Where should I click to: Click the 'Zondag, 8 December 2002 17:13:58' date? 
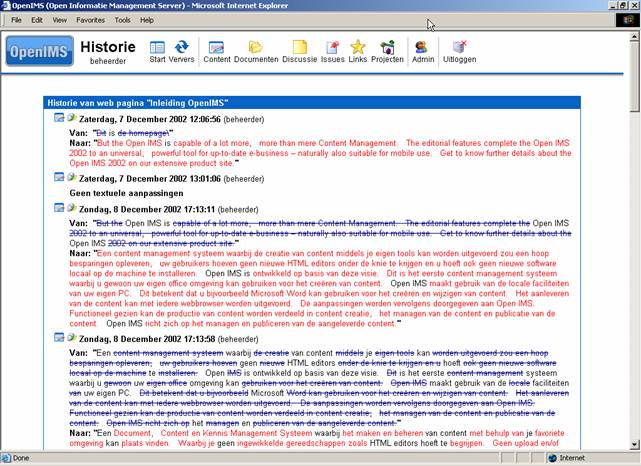point(147,339)
